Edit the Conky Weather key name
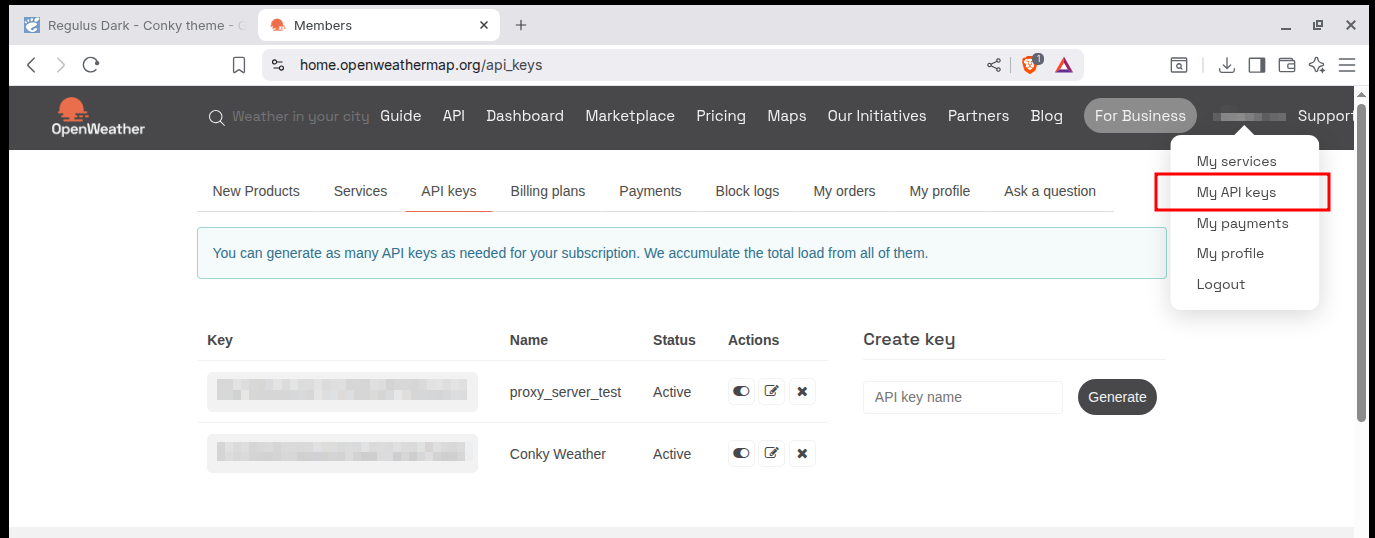 coord(771,454)
